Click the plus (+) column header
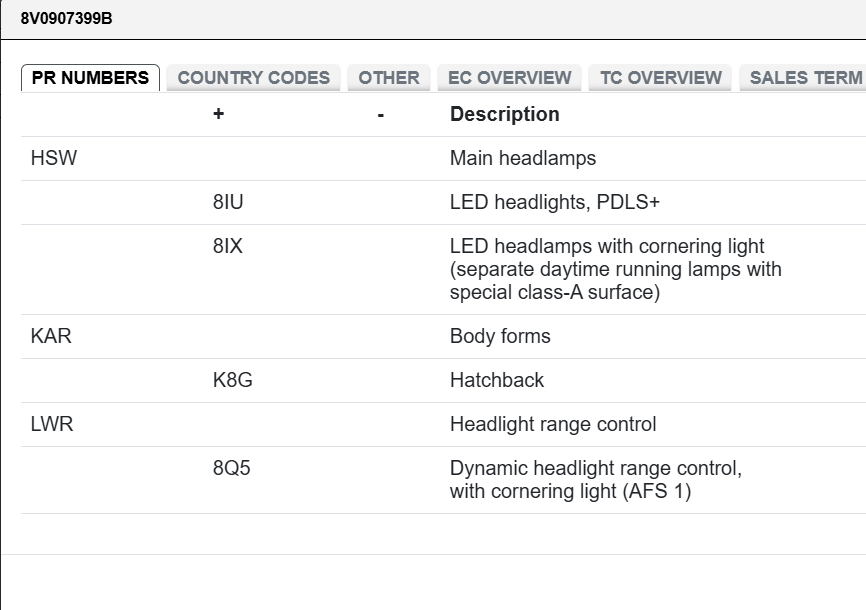This screenshot has height=610, width=866. pos(219,114)
